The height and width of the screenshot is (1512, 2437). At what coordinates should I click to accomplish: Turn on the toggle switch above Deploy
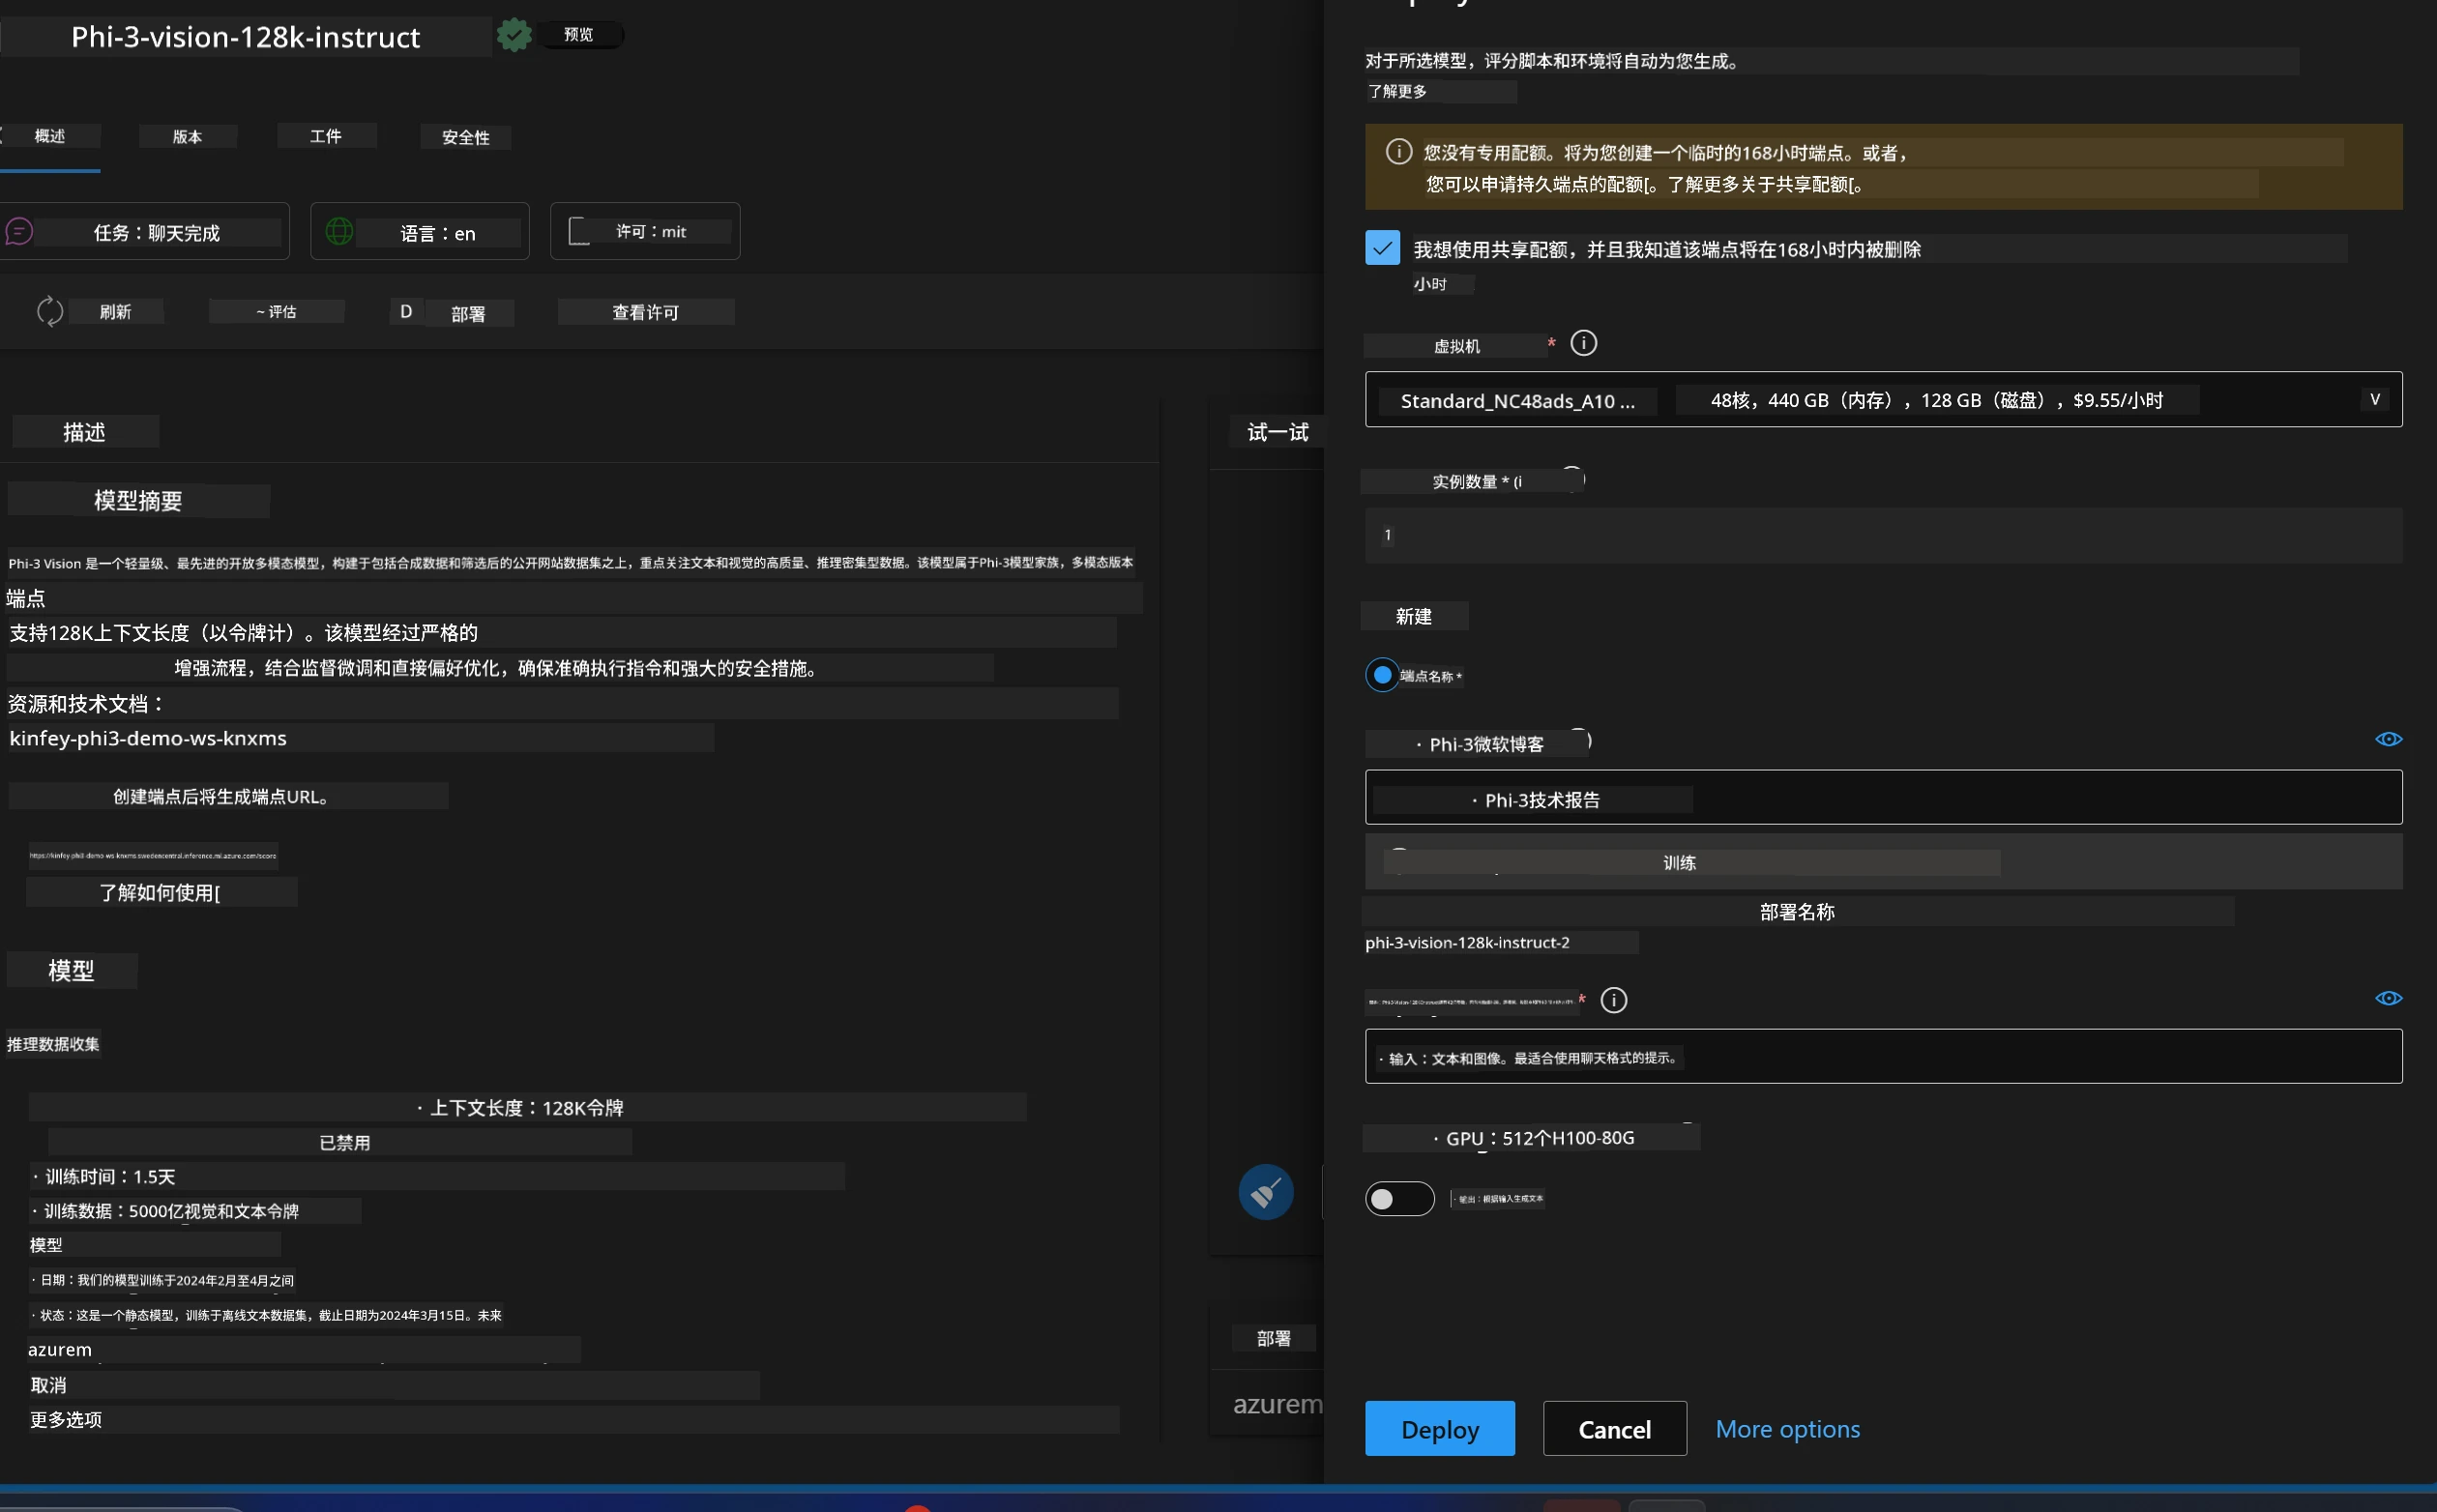[1399, 1198]
